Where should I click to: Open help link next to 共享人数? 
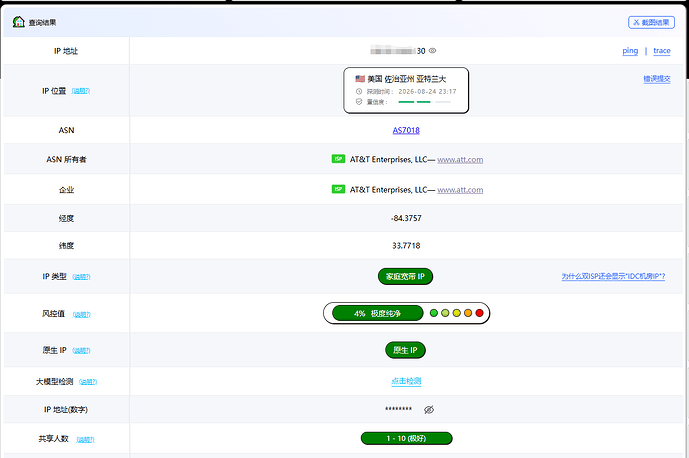[85, 440]
